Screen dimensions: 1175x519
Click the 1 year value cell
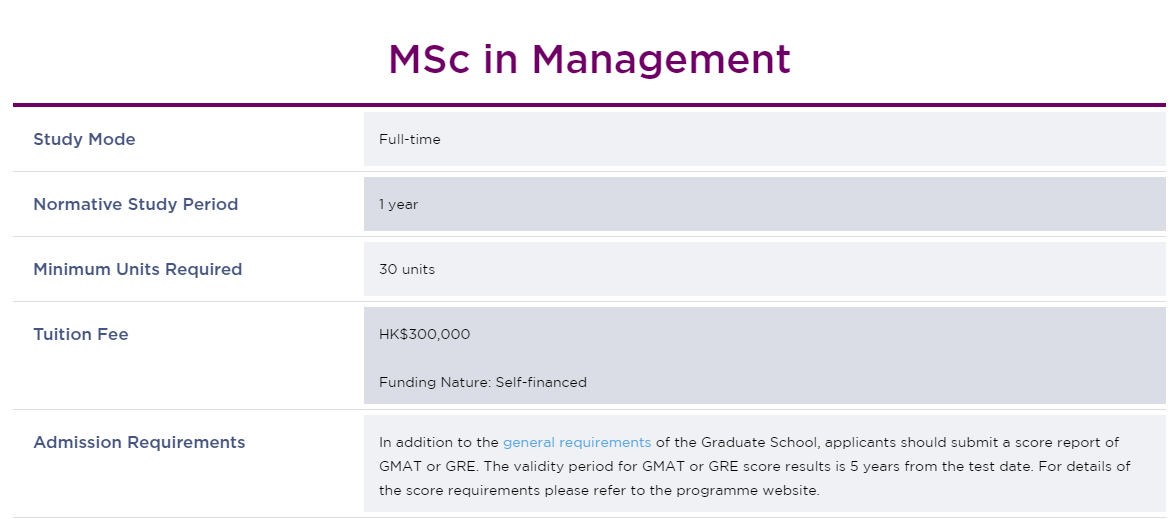click(765, 204)
